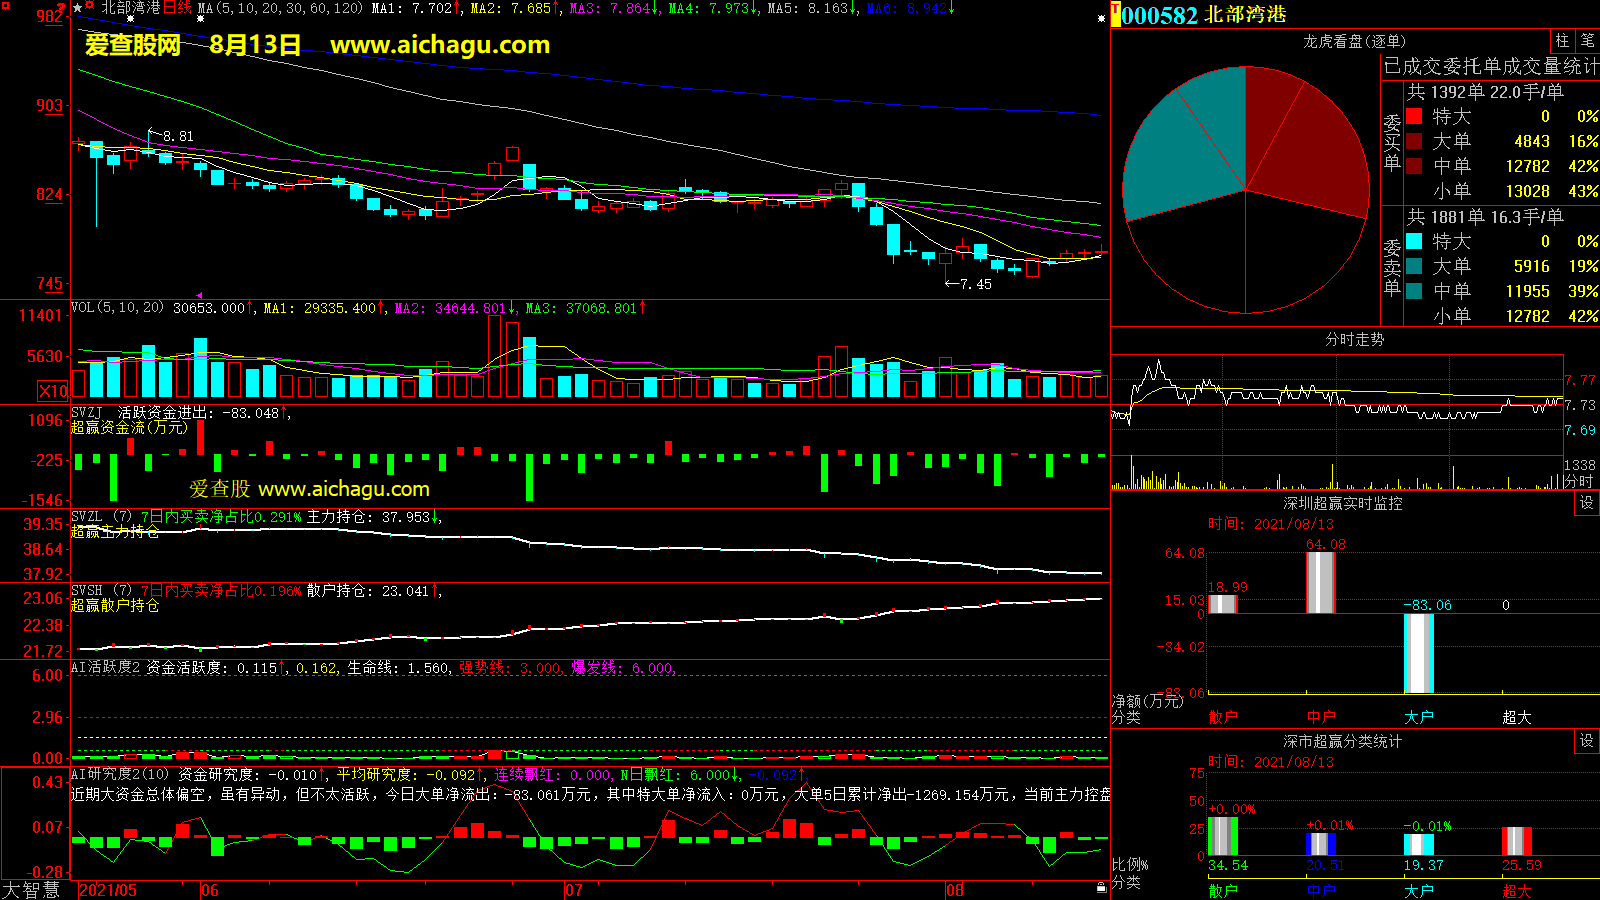The image size is (1600, 900).
Task: Click the 000582 stock code header
Action: pos(1159,15)
